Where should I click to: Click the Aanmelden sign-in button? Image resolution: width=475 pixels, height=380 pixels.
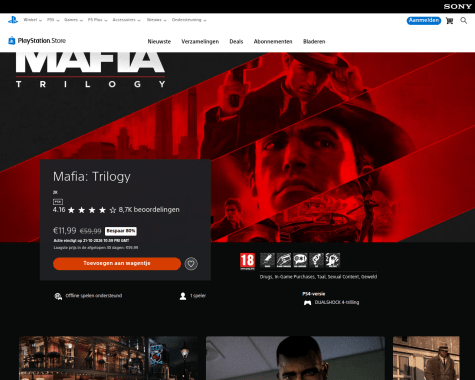pos(424,21)
